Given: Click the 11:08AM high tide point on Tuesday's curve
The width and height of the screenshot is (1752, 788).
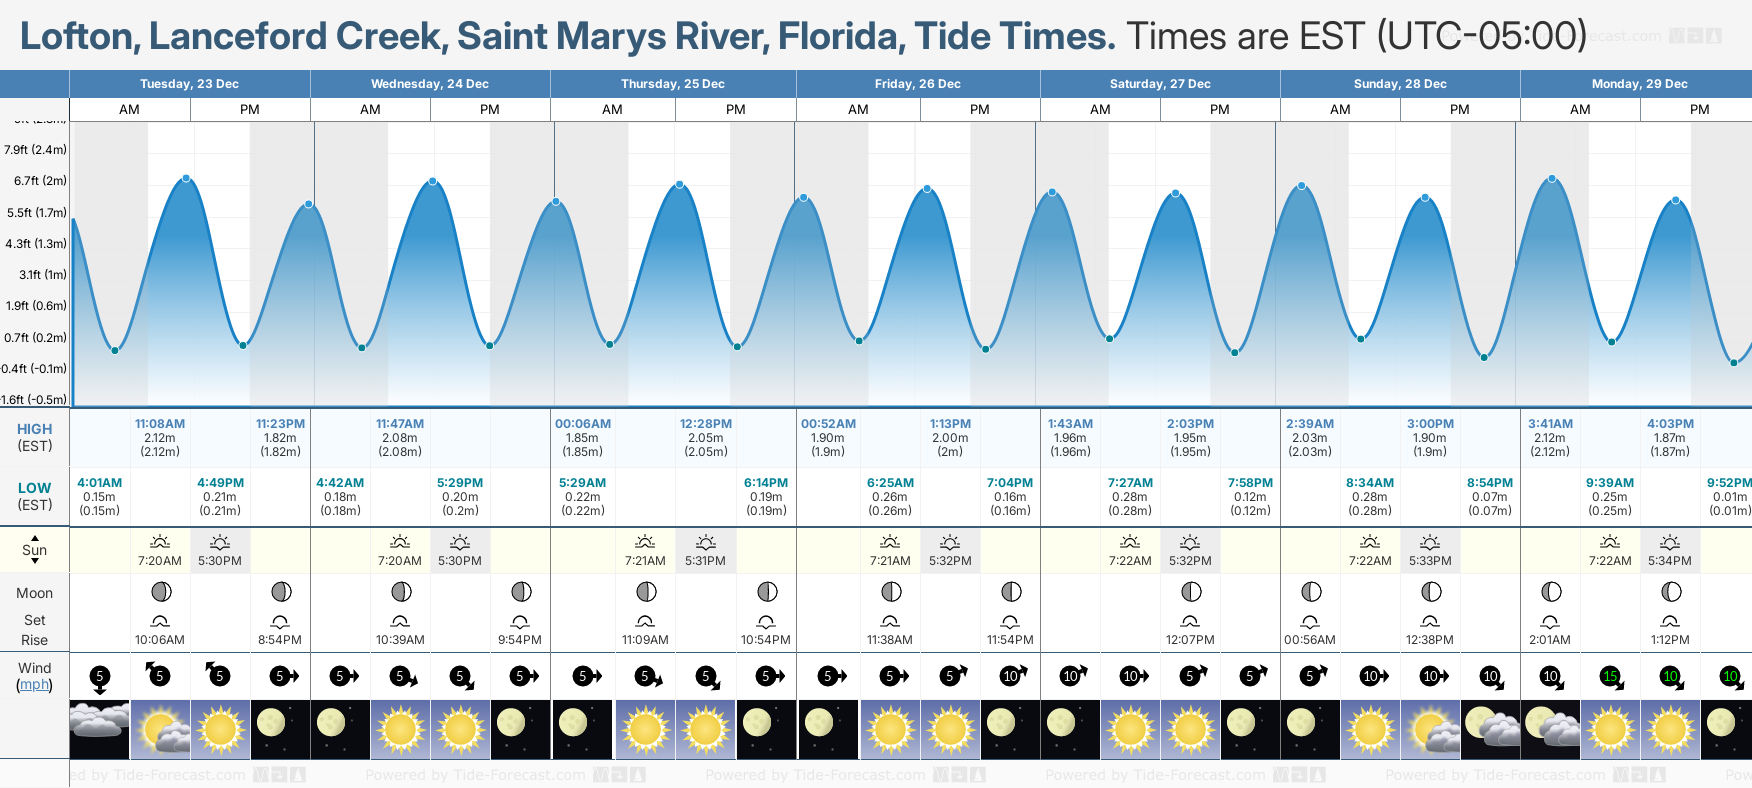Looking at the screenshot, I should 186,179.
